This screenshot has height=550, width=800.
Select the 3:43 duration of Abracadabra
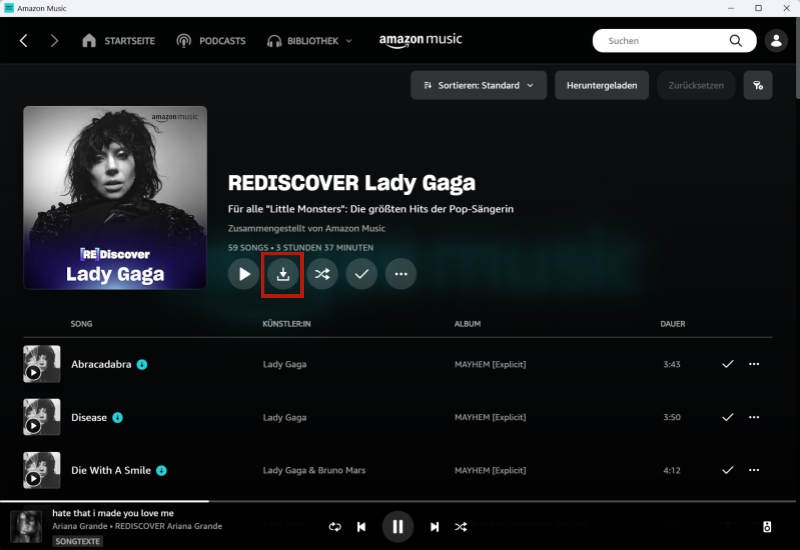672,364
